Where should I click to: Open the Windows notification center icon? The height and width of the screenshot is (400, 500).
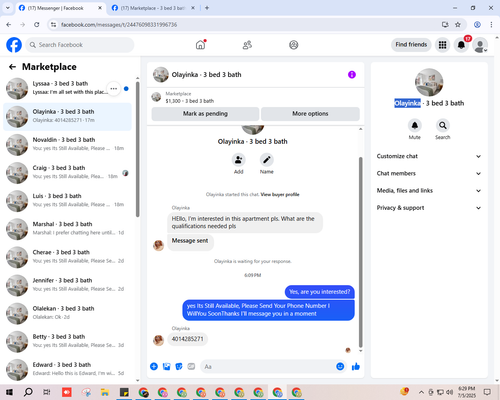(x=487, y=392)
